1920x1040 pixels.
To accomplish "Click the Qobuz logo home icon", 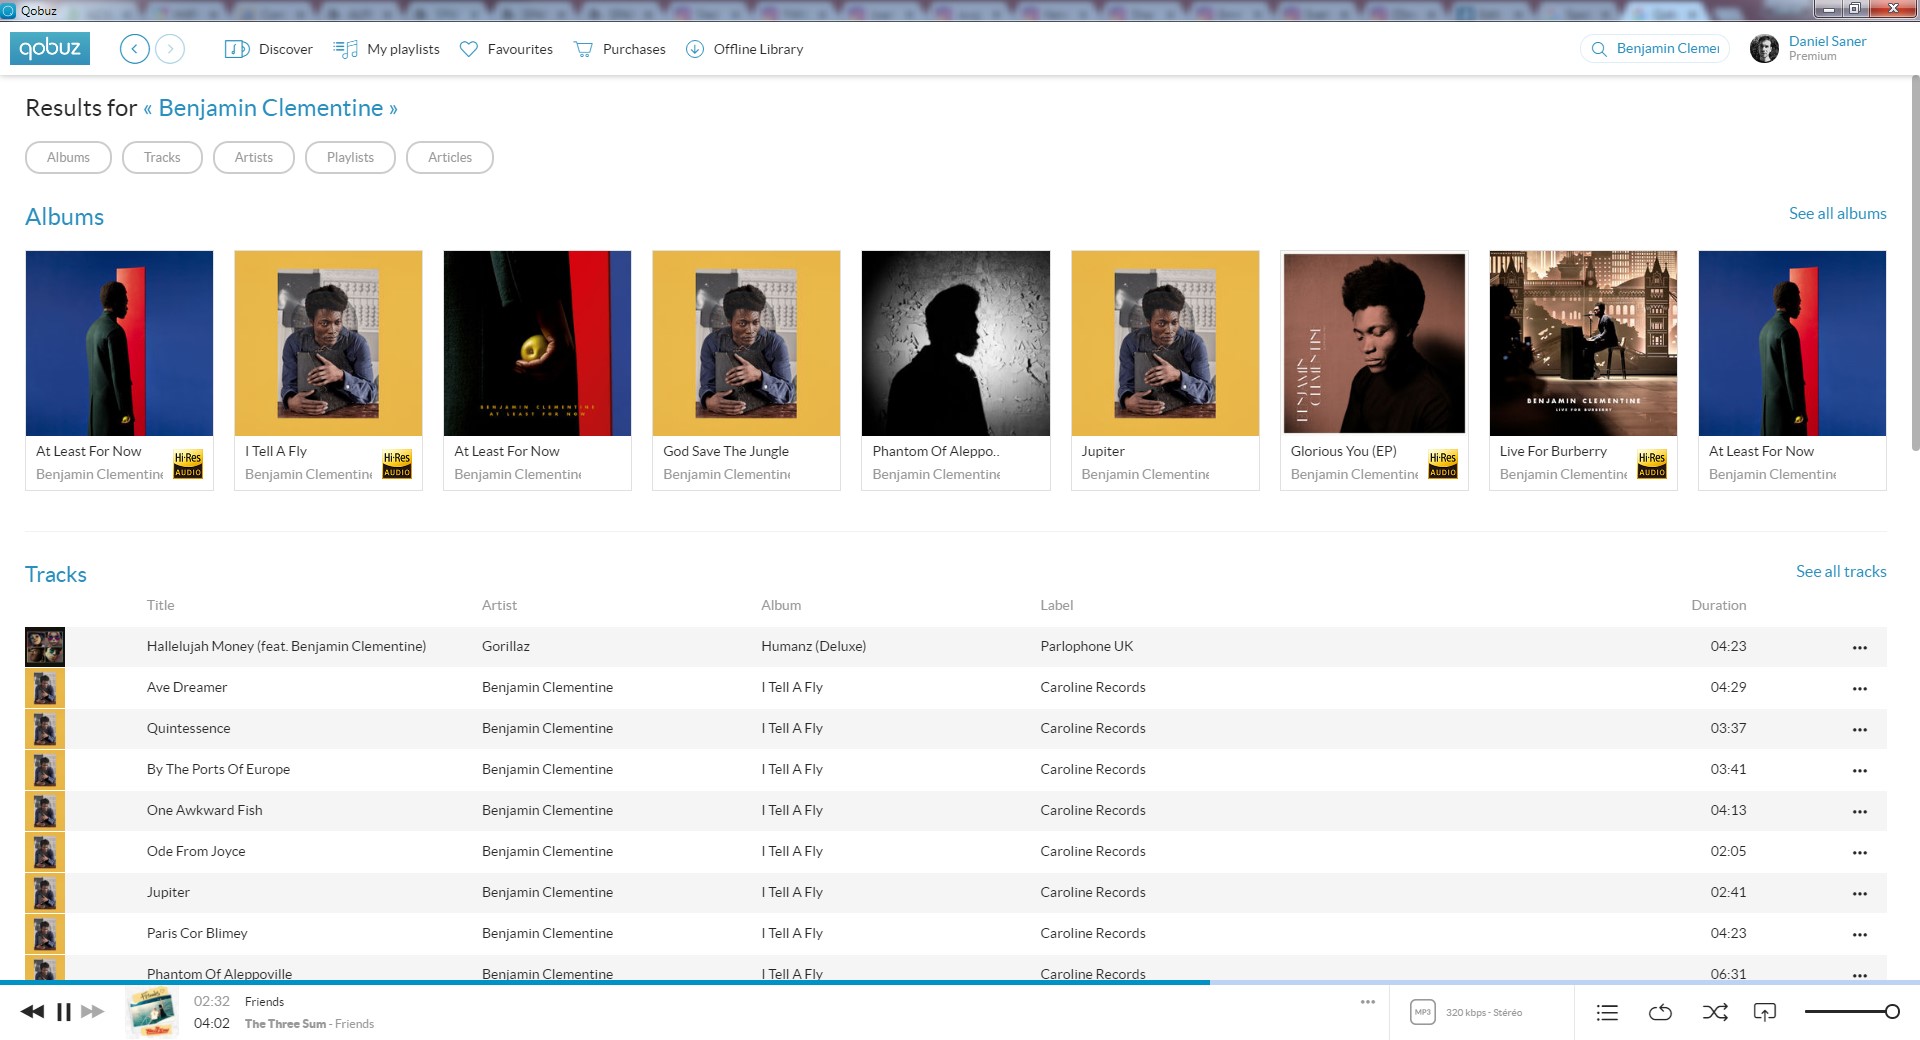I will click(x=50, y=48).
